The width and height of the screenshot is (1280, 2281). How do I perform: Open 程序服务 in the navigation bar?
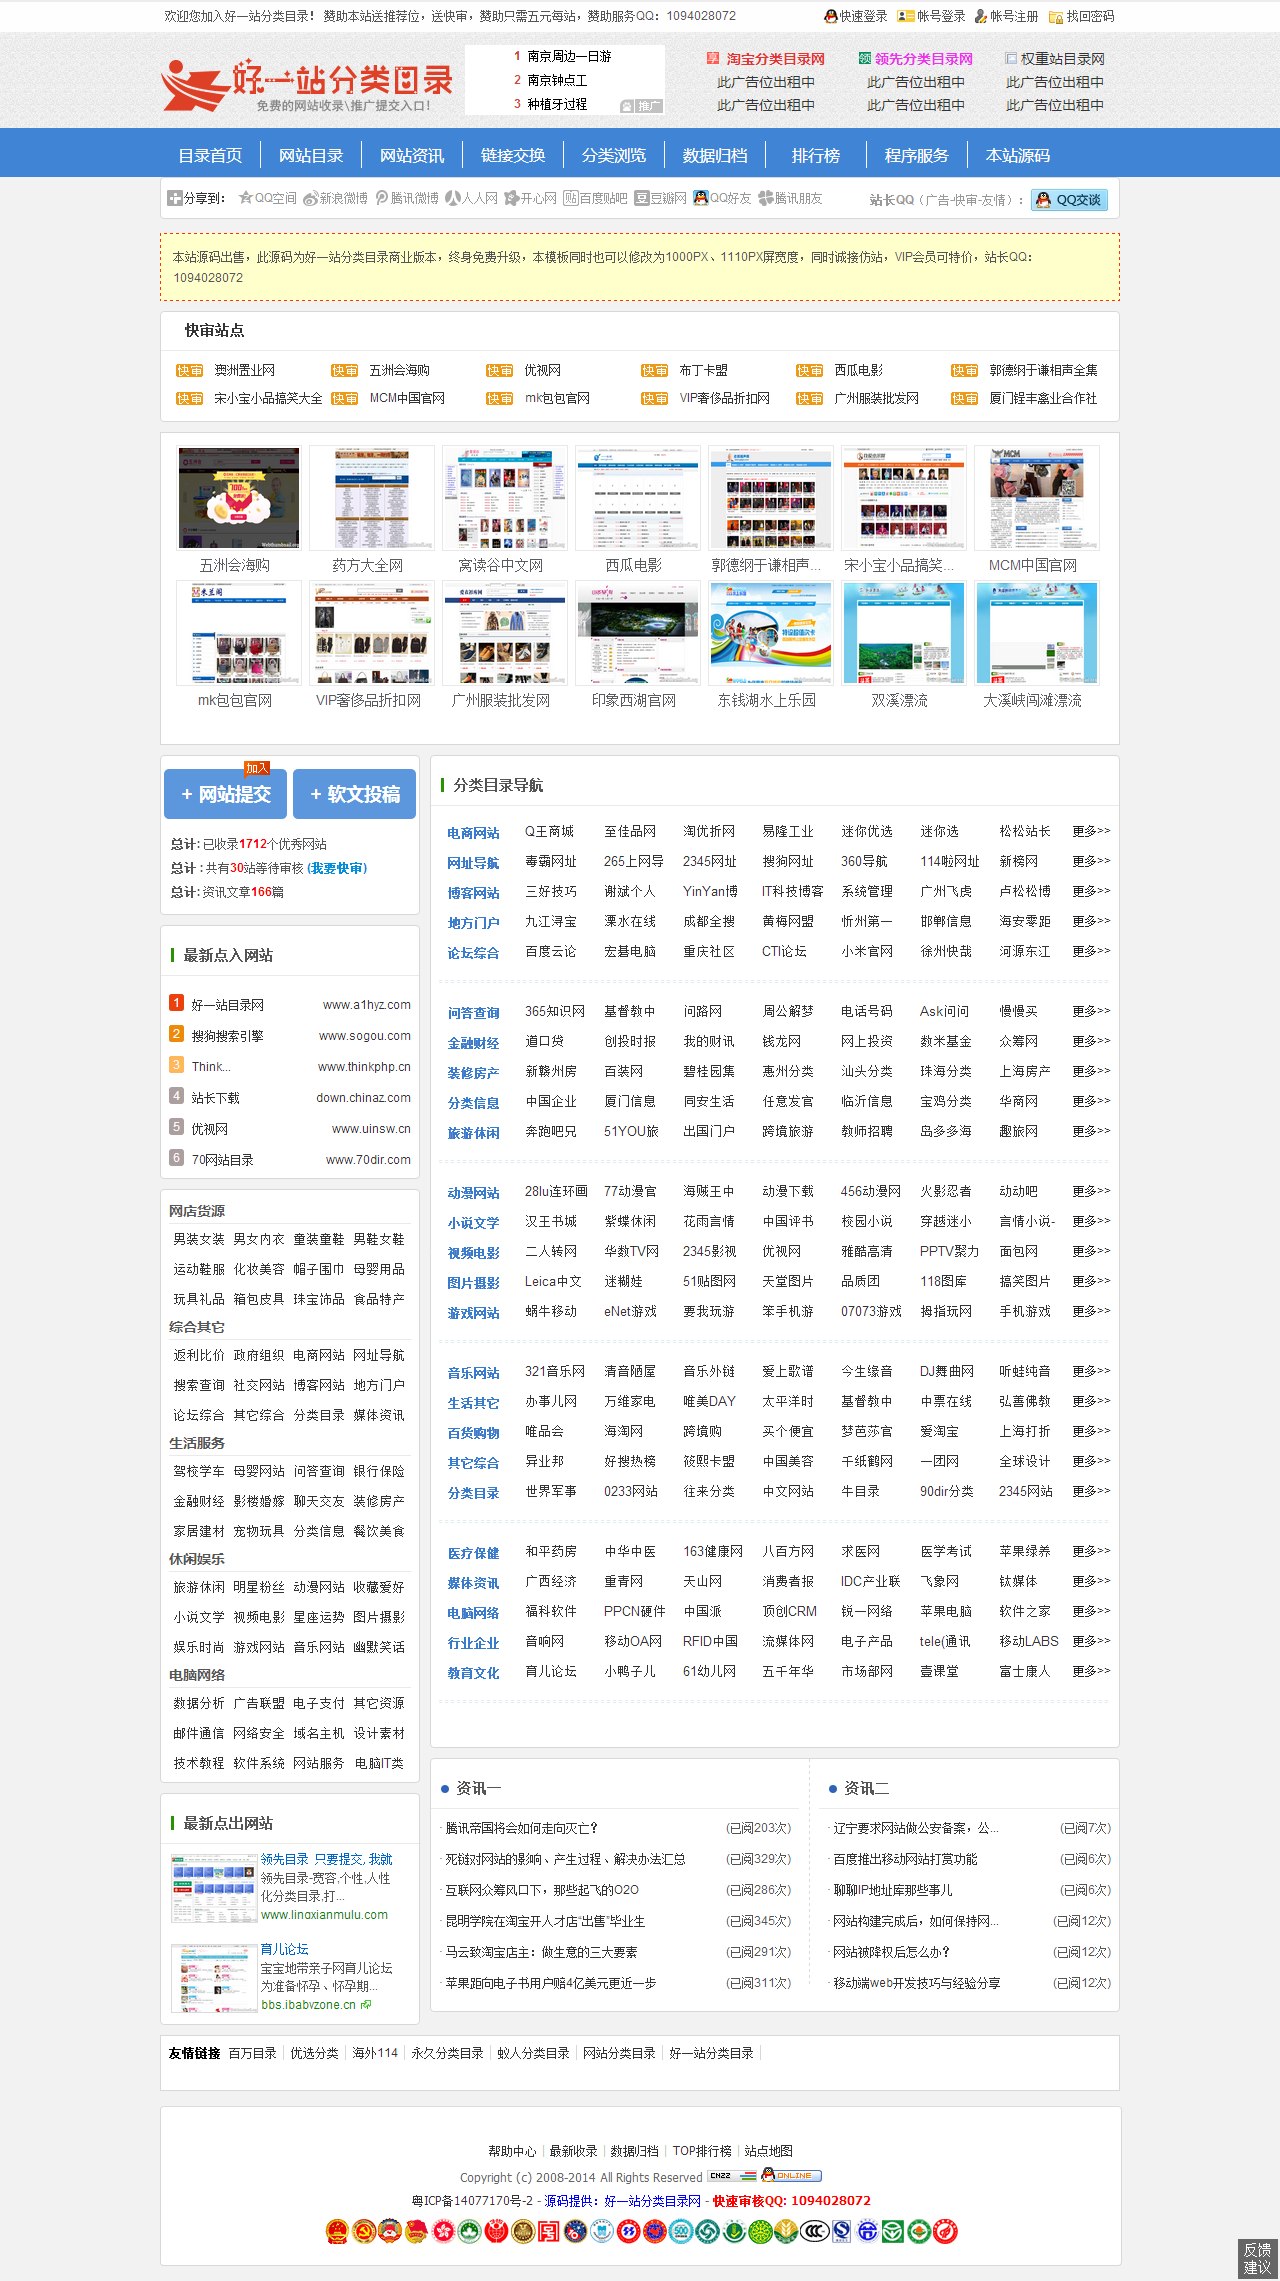[x=917, y=155]
